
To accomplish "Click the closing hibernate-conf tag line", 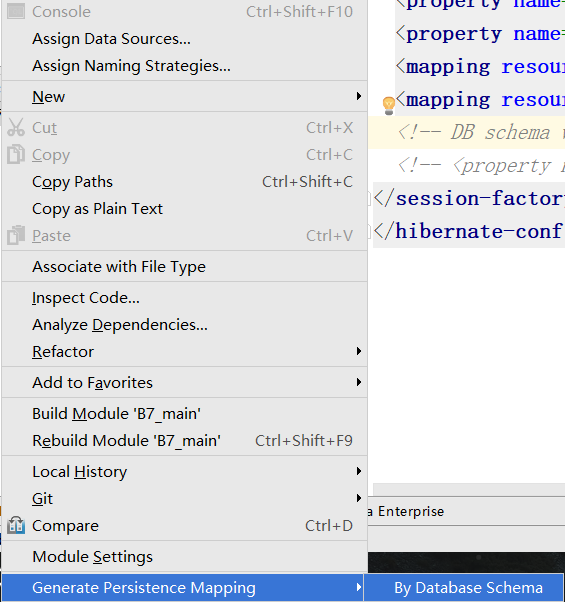I will 469,231.
